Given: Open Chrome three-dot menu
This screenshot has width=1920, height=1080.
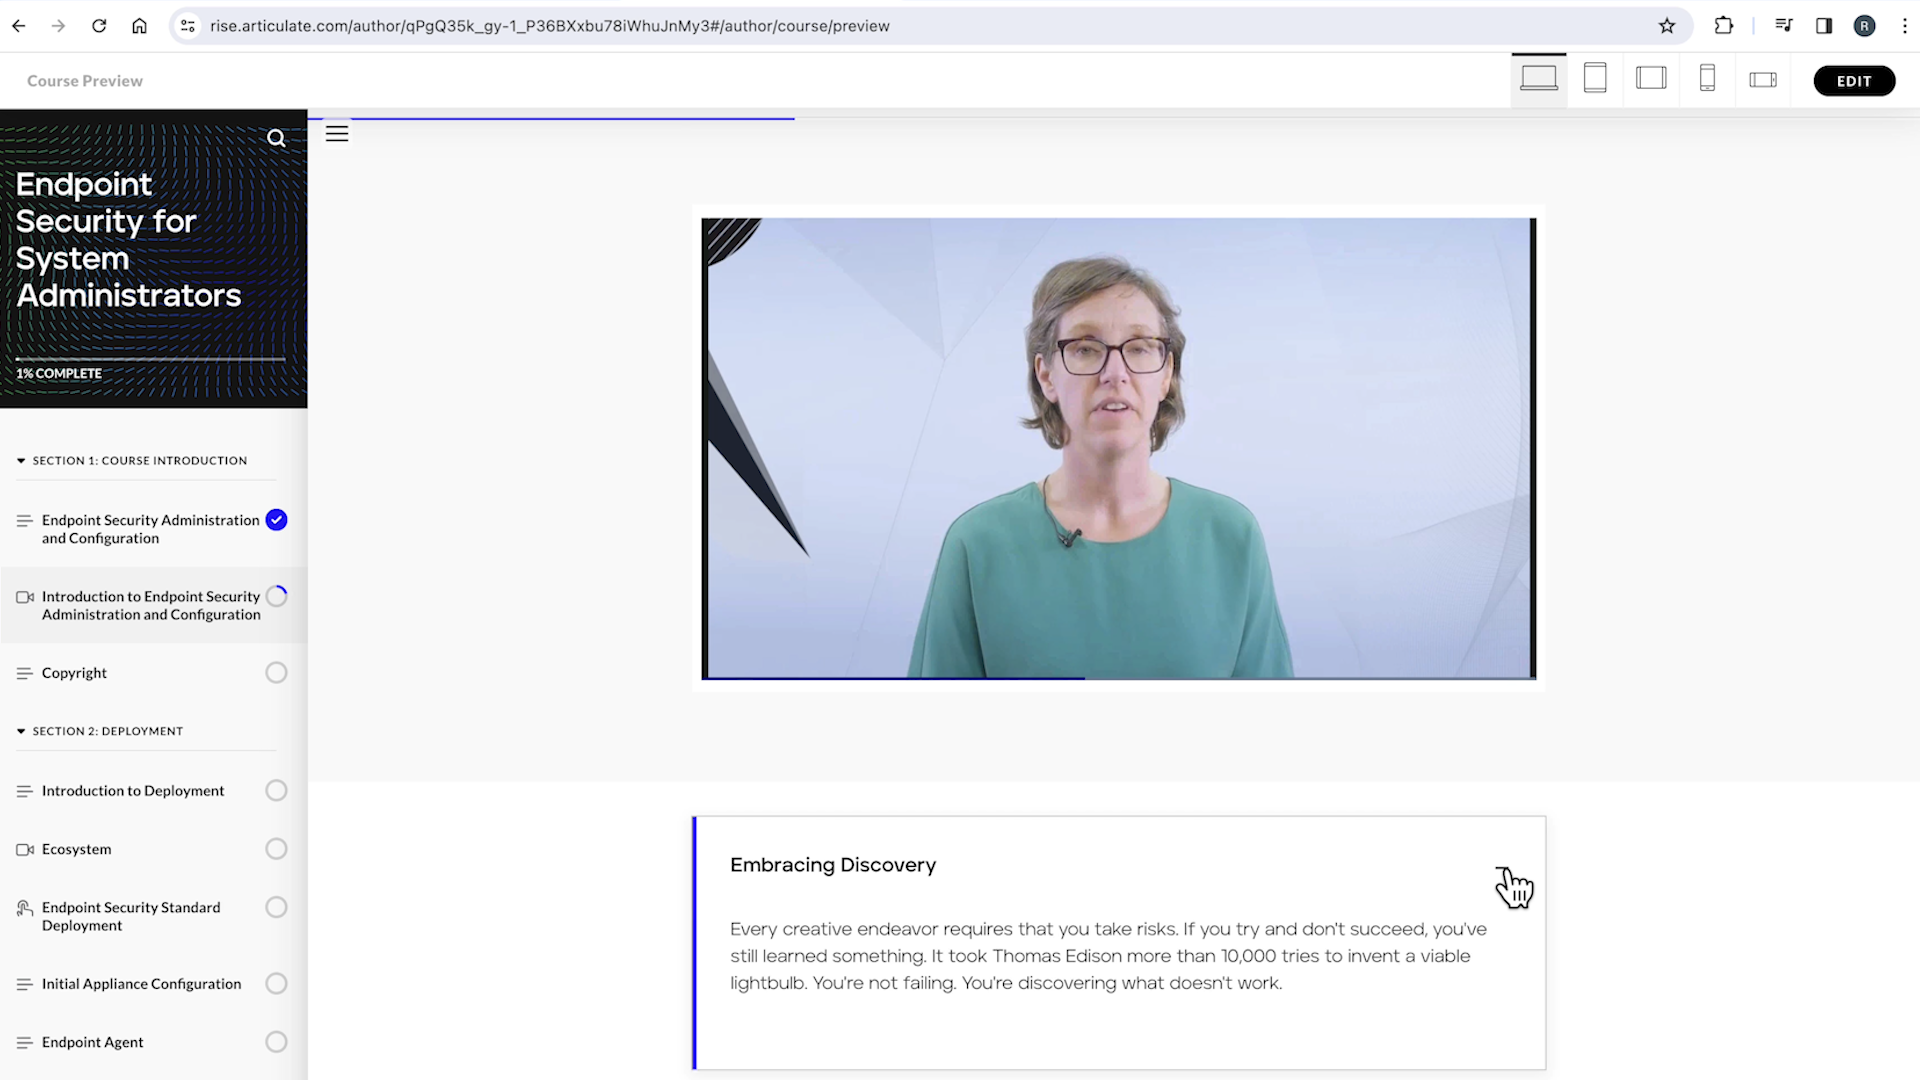Looking at the screenshot, I should point(1904,26).
